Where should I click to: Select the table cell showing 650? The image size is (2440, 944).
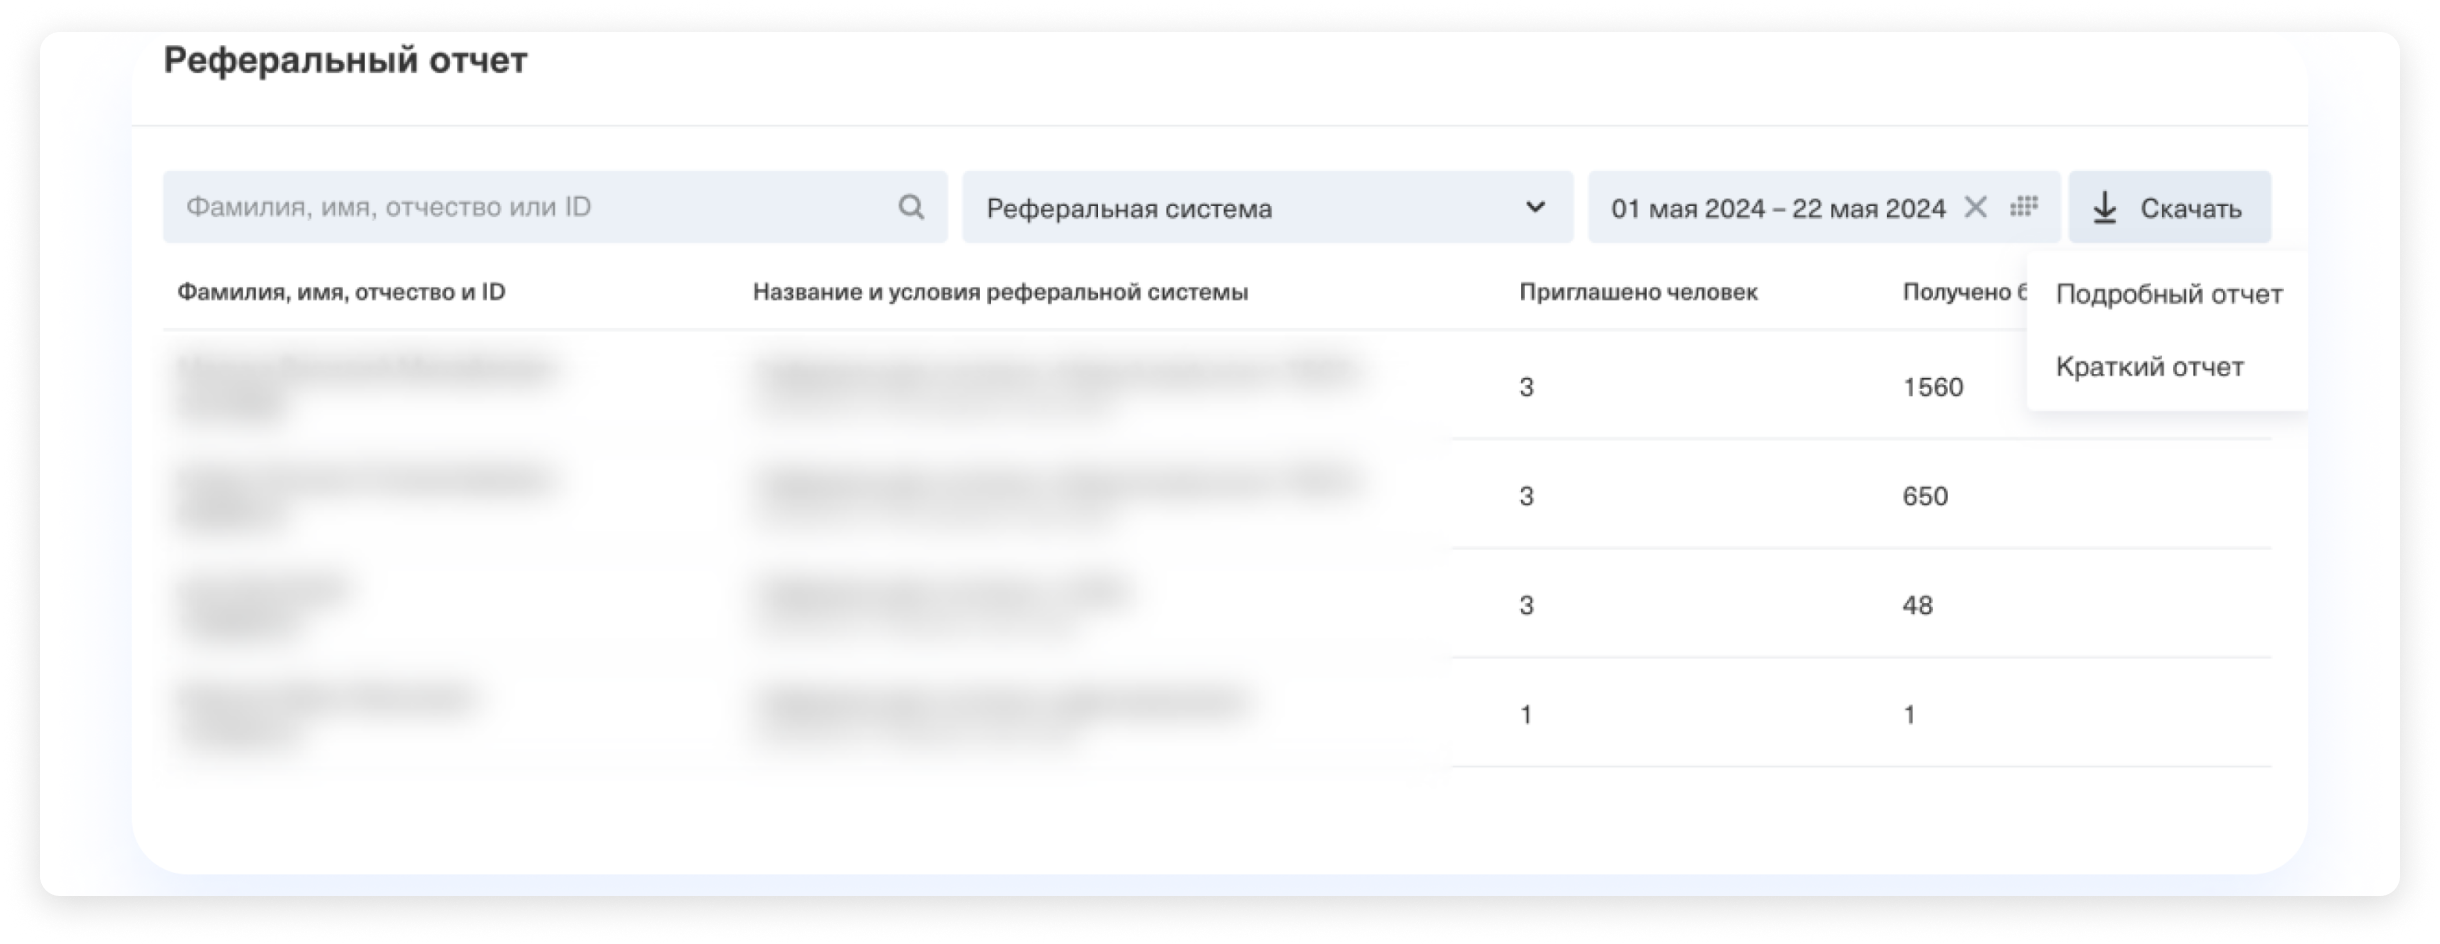[x=1925, y=496]
